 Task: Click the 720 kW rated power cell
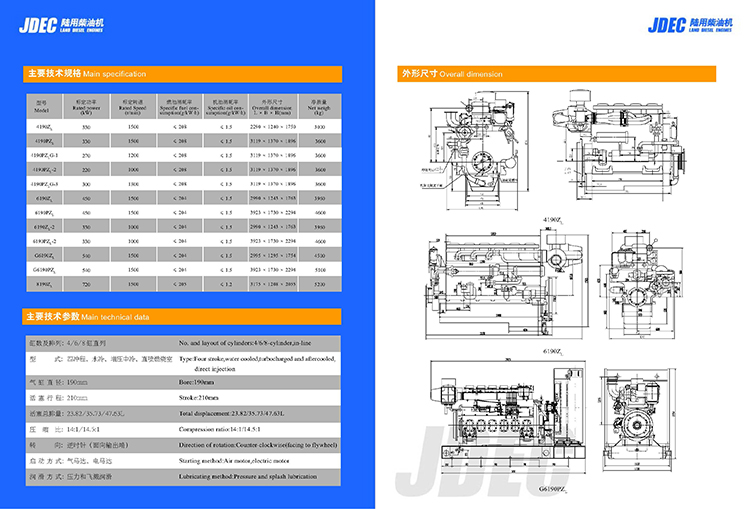pyautogui.click(x=85, y=285)
